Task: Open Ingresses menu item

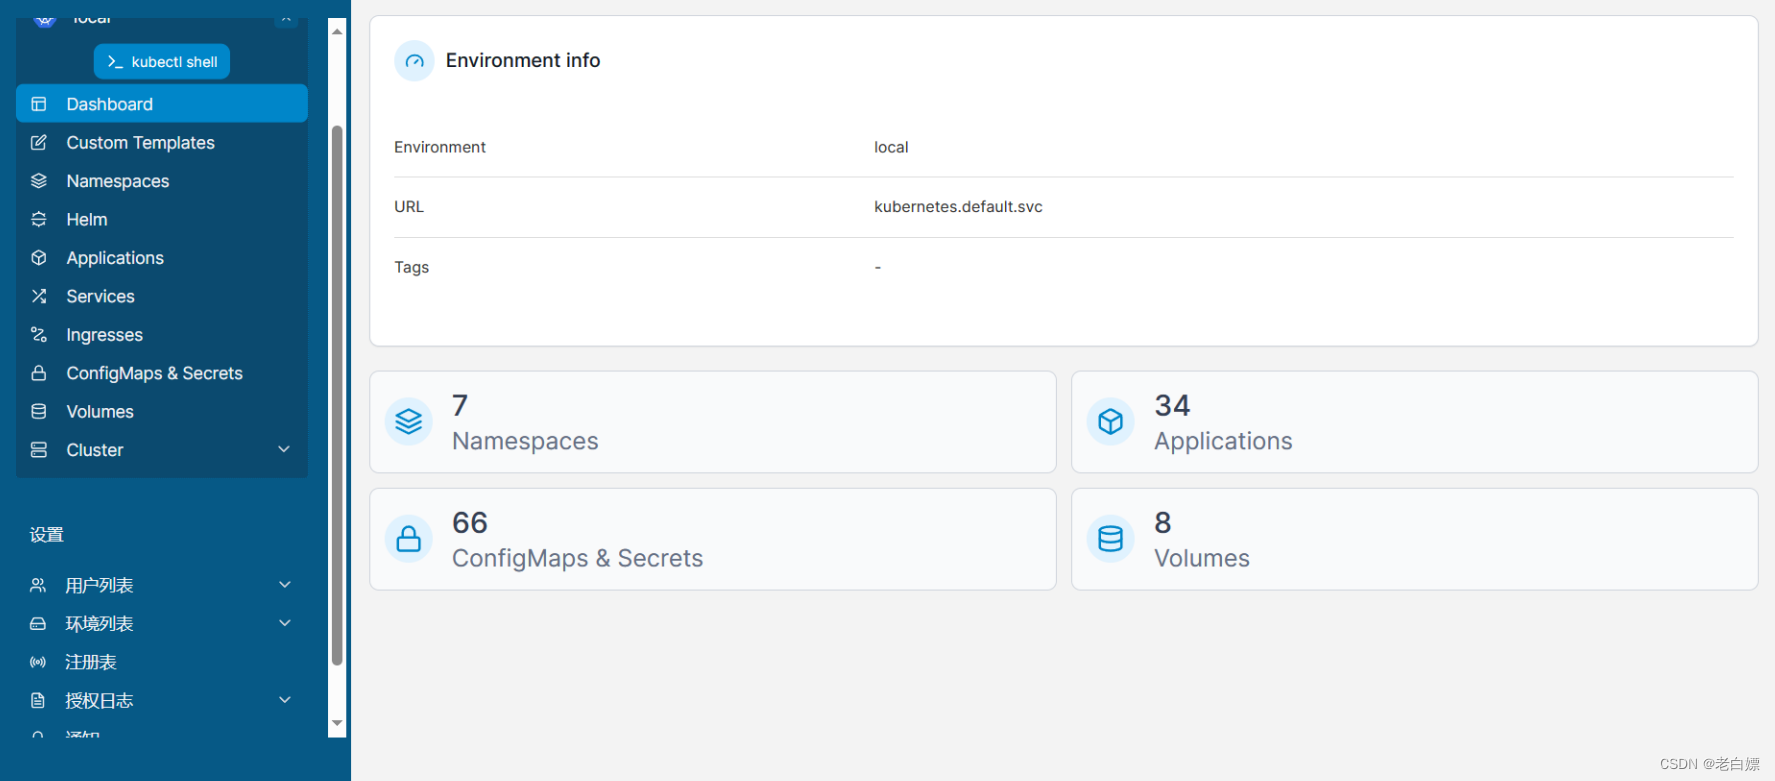Action: pyautogui.click(x=162, y=334)
